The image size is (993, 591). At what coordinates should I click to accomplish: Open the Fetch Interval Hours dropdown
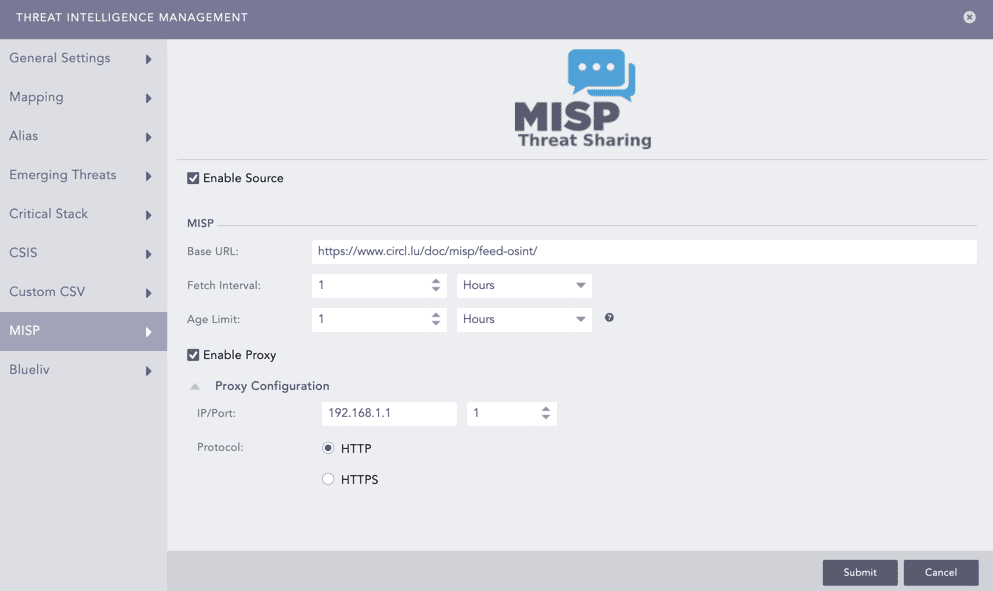click(x=524, y=285)
